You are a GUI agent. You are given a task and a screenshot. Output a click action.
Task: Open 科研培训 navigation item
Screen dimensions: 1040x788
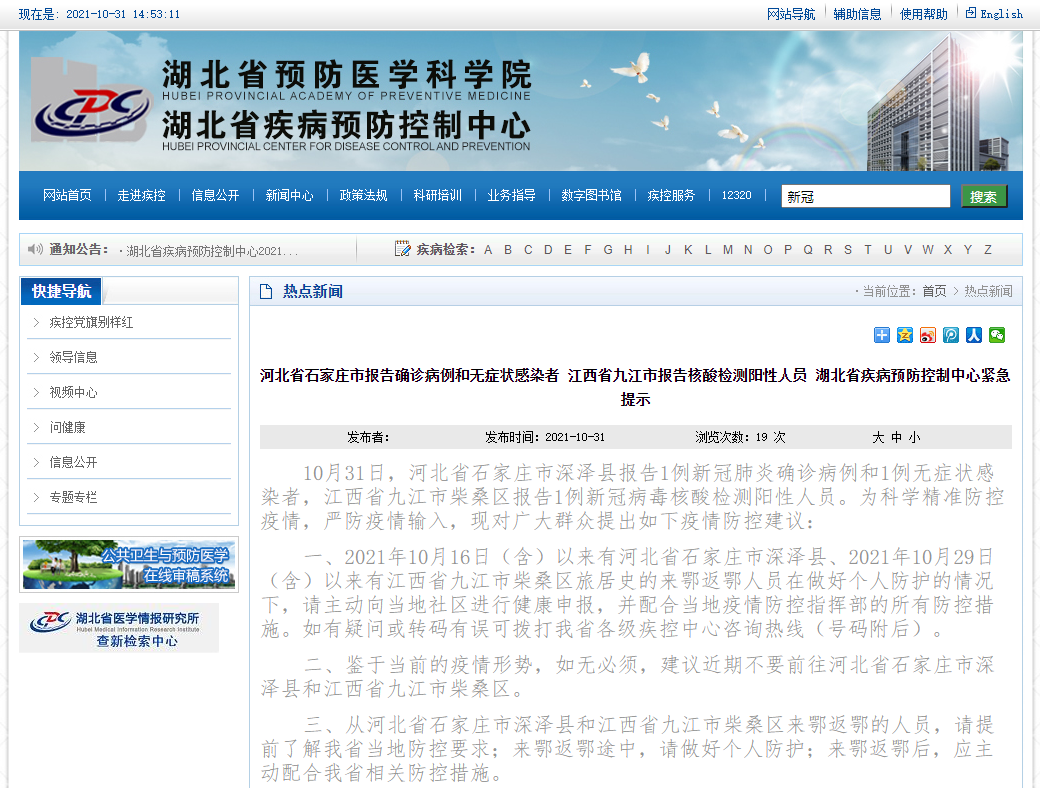[437, 195]
